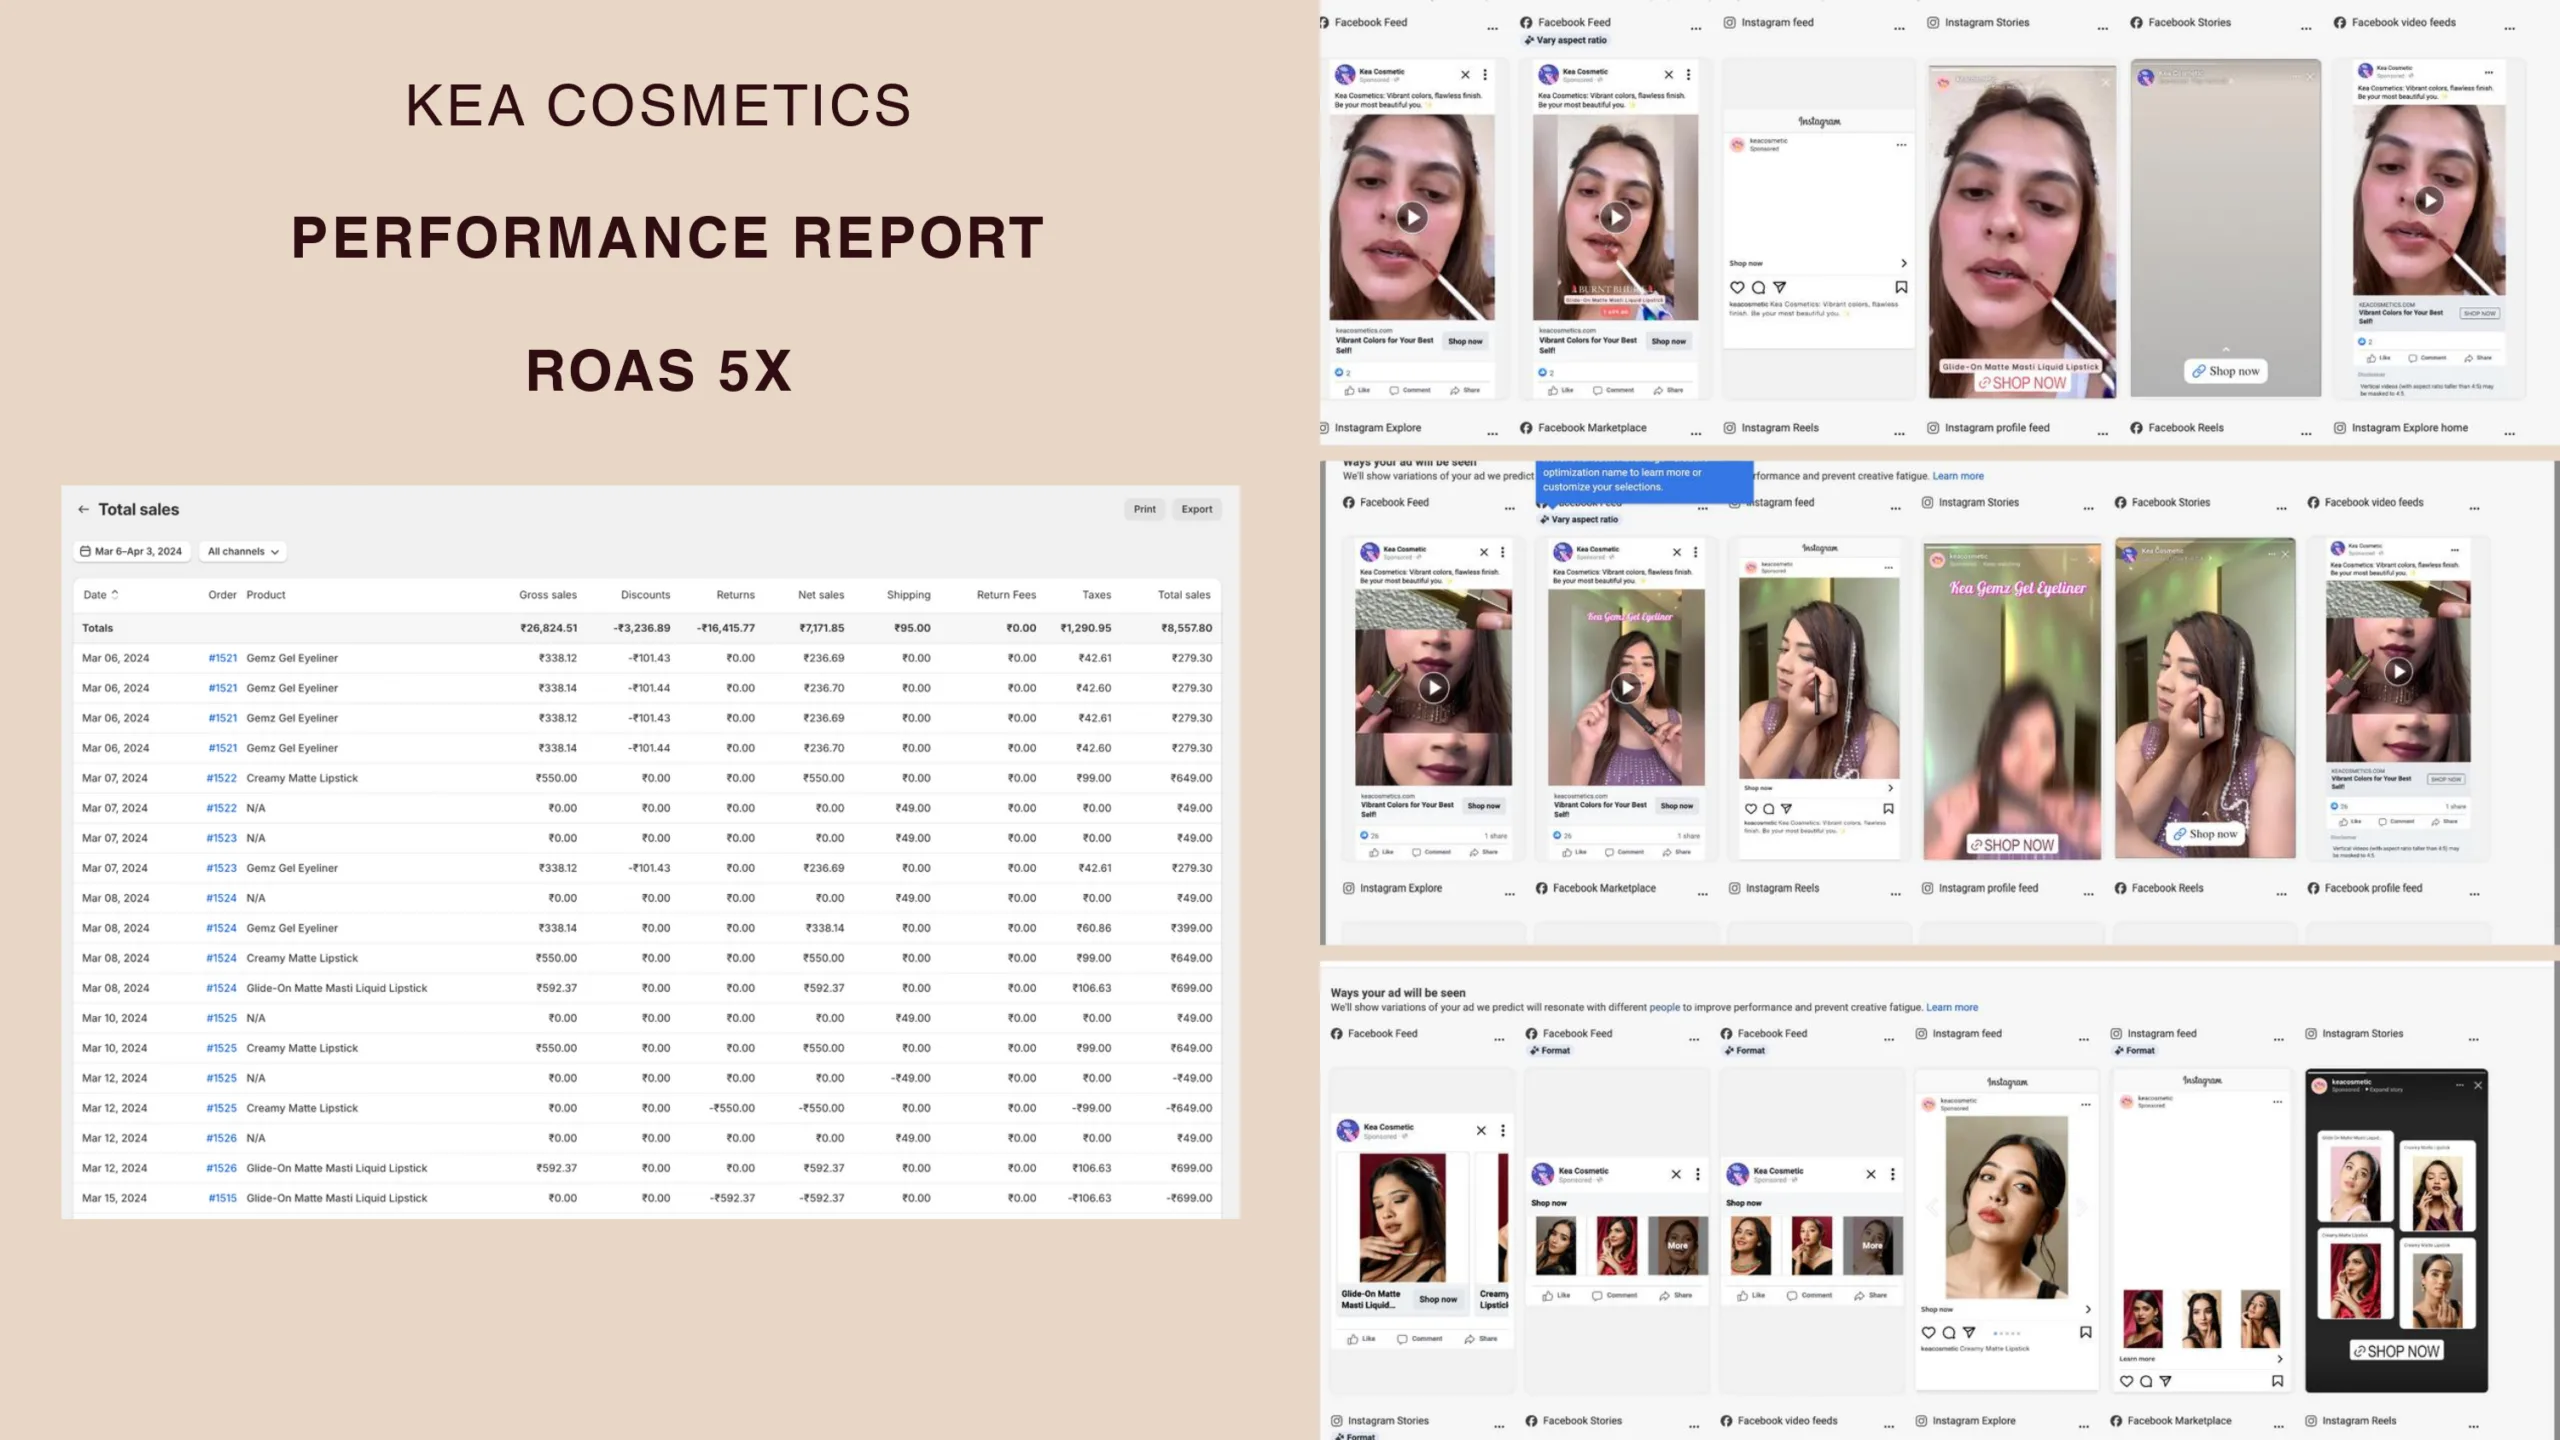2560x1440 pixels.
Task: Click Vary aspect ratio under Facebook Feed
Action: [1570, 40]
